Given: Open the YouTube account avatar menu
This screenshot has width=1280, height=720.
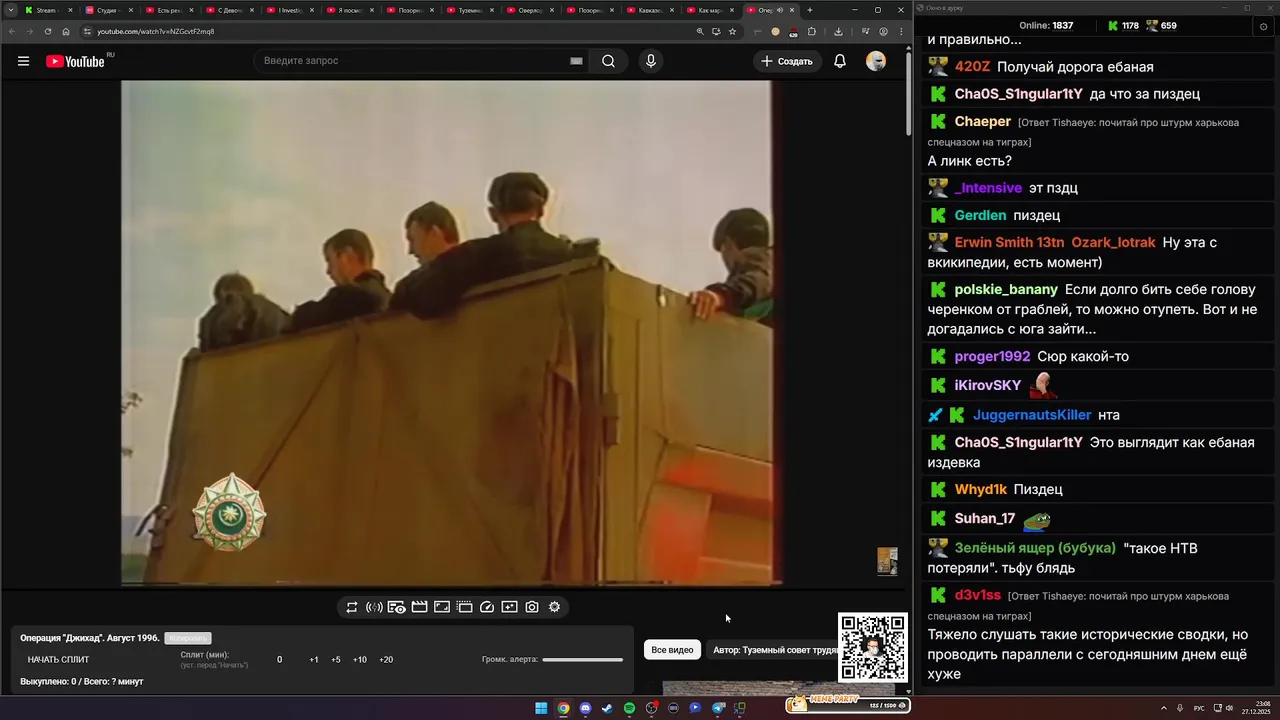Looking at the screenshot, I should (x=876, y=61).
